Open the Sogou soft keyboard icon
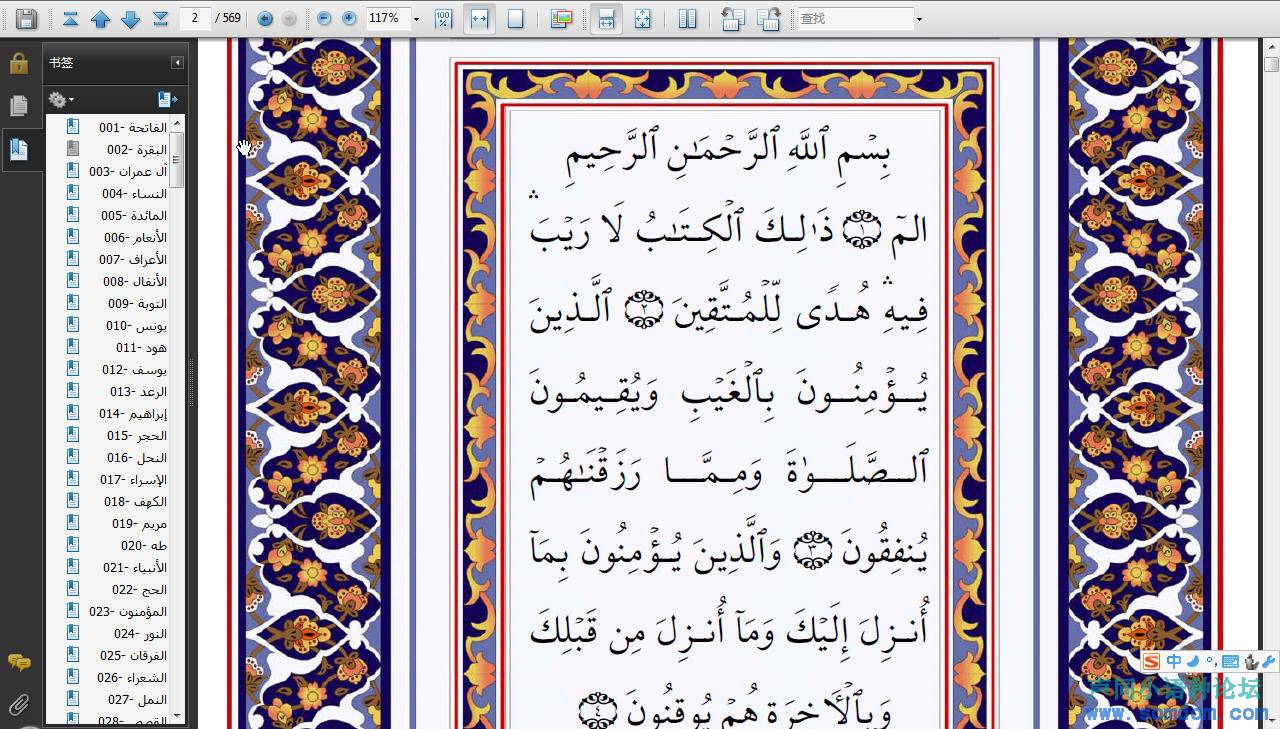The height and width of the screenshot is (729, 1280). click(x=1230, y=661)
